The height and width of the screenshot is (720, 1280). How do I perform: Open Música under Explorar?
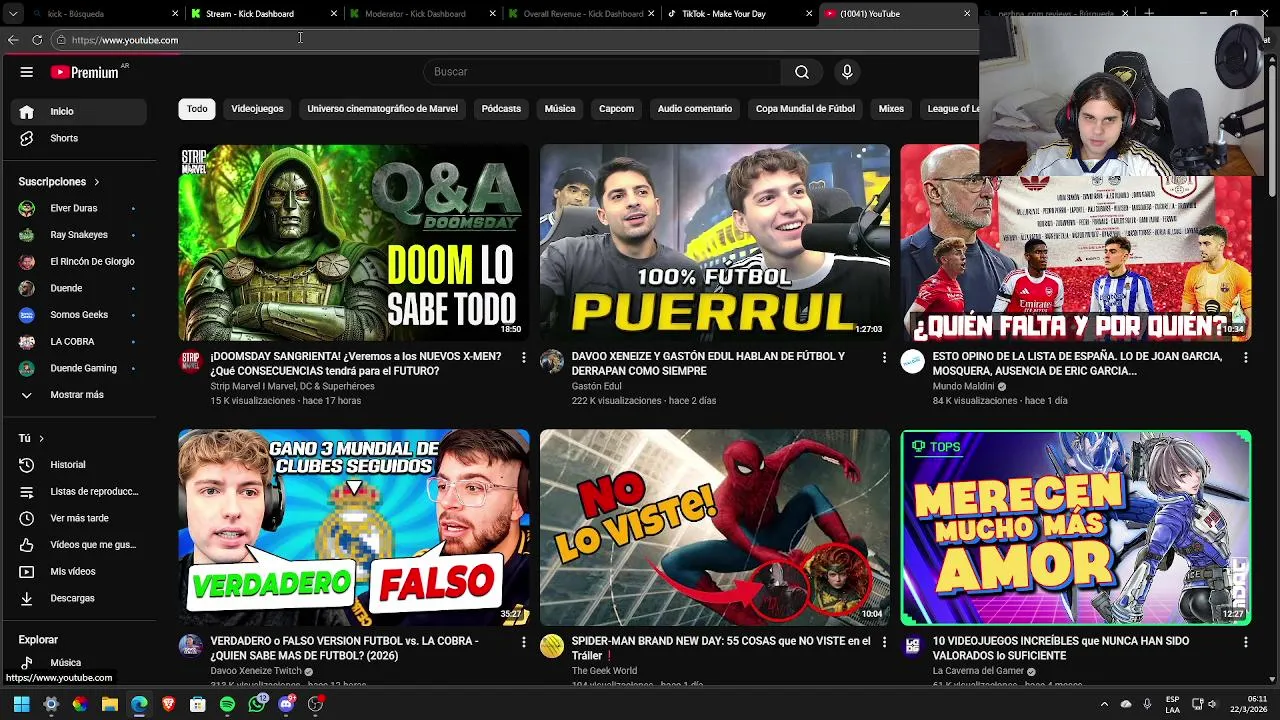(x=80, y=662)
